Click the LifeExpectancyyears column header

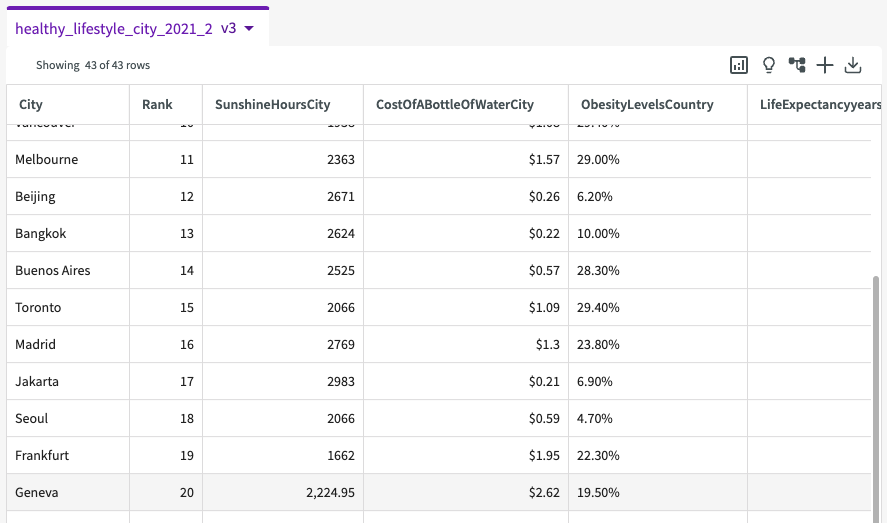tap(815, 105)
